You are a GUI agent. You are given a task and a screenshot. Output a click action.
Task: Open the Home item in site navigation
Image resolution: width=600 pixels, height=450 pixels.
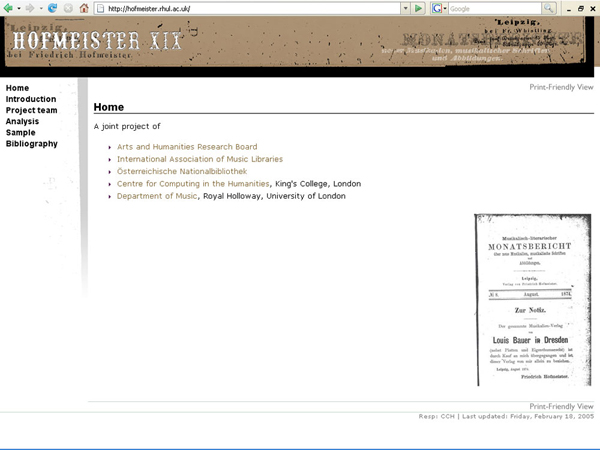click(17, 88)
